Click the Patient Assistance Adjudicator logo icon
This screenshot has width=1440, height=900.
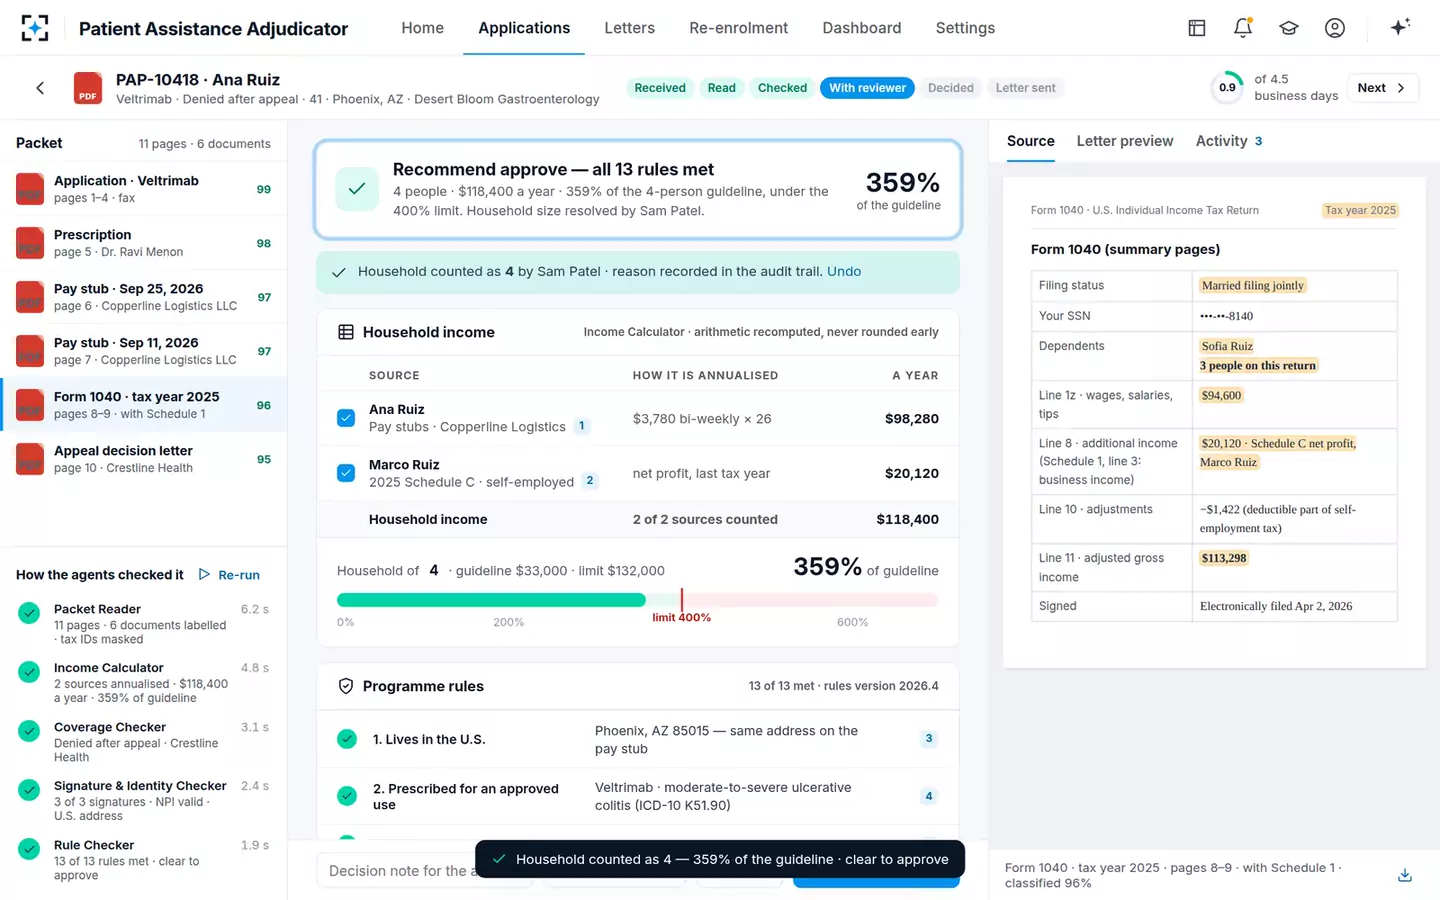pos(35,28)
